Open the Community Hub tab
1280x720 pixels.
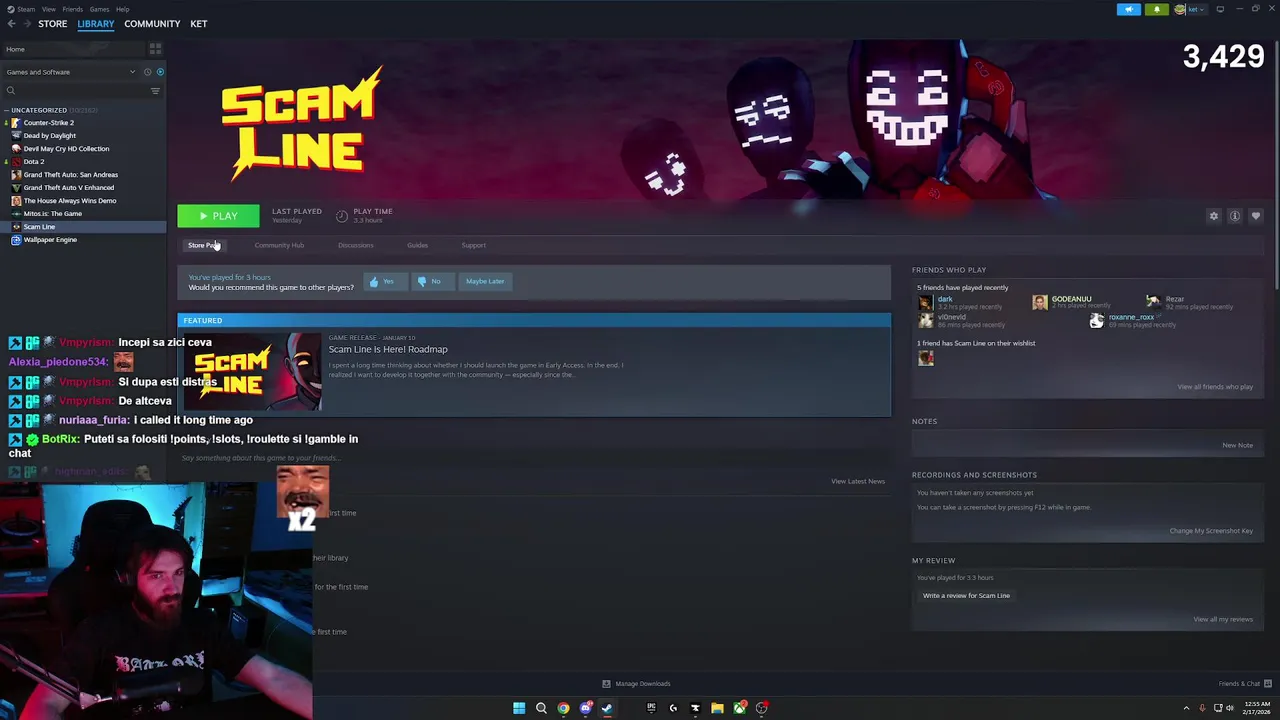[279, 245]
